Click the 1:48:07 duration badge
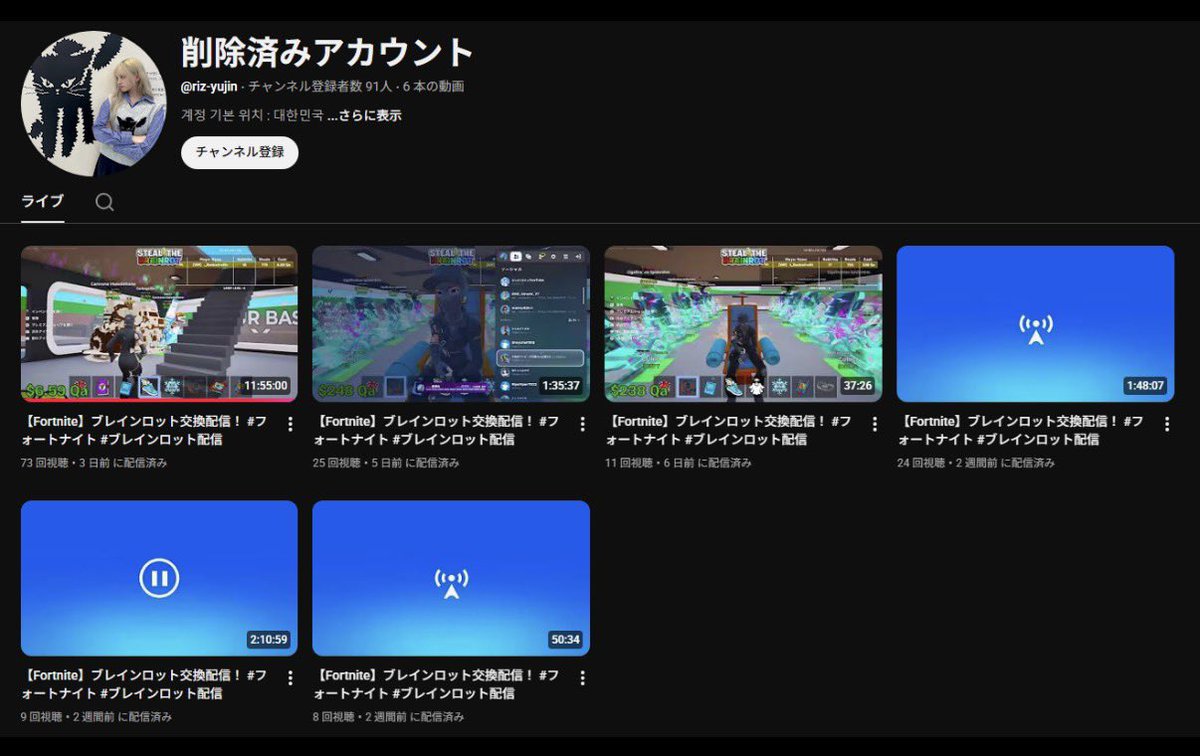Image resolution: width=1200 pixels, height=756 pixels. pos(1145,385)
